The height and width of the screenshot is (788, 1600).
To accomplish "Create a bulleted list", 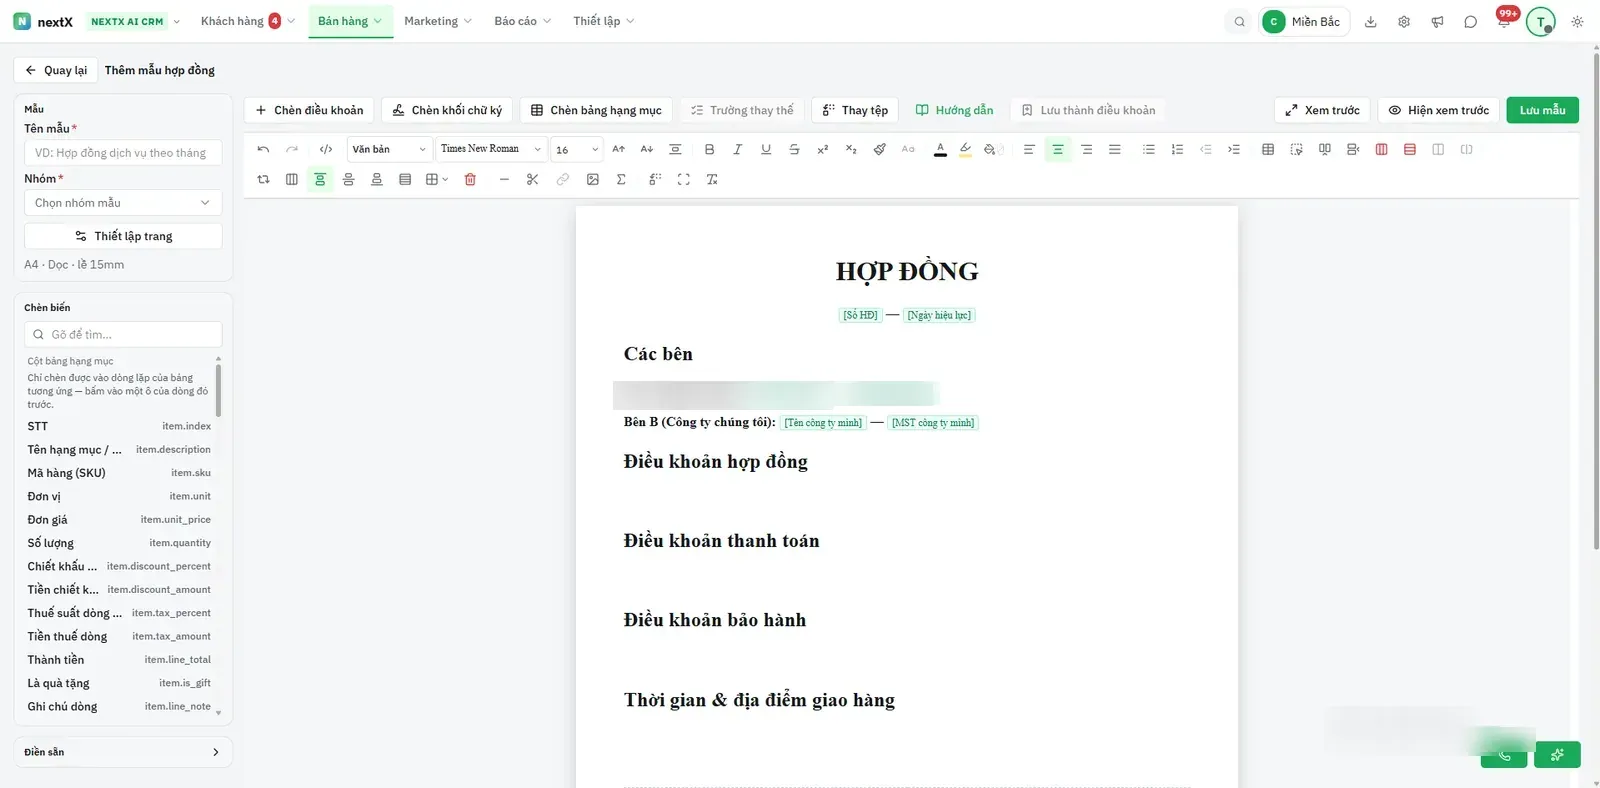I will (1149, 150).
